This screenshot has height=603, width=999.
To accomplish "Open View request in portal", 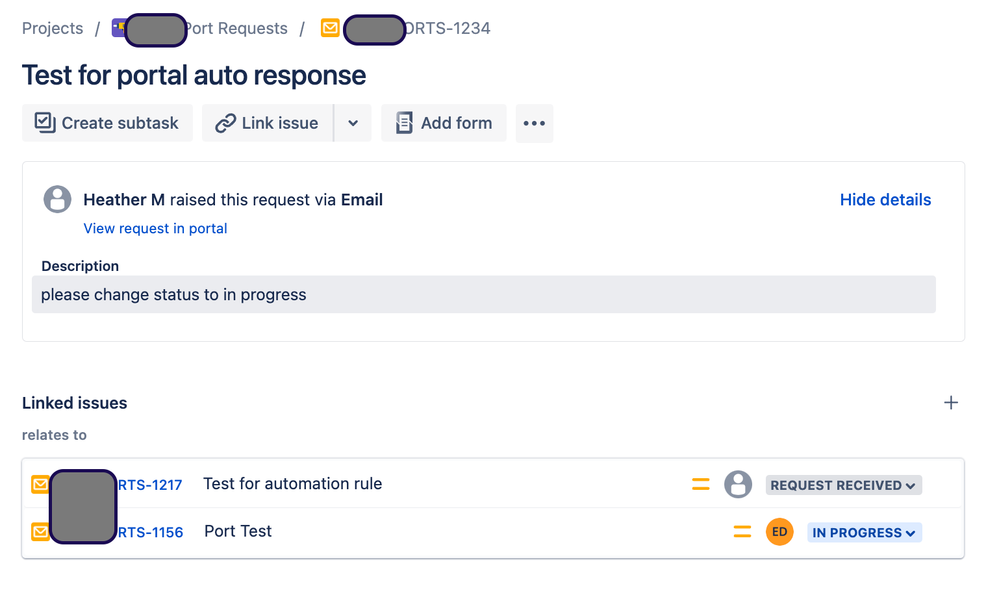I will (155, 228).
